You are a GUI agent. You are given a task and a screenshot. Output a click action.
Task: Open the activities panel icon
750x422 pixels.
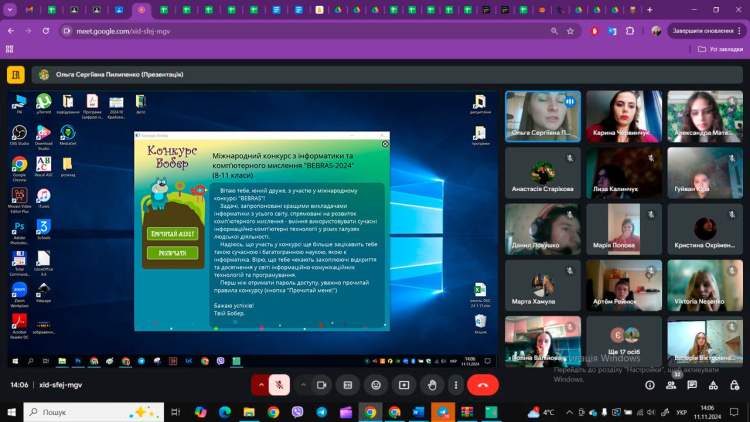(x=711, y=385)
